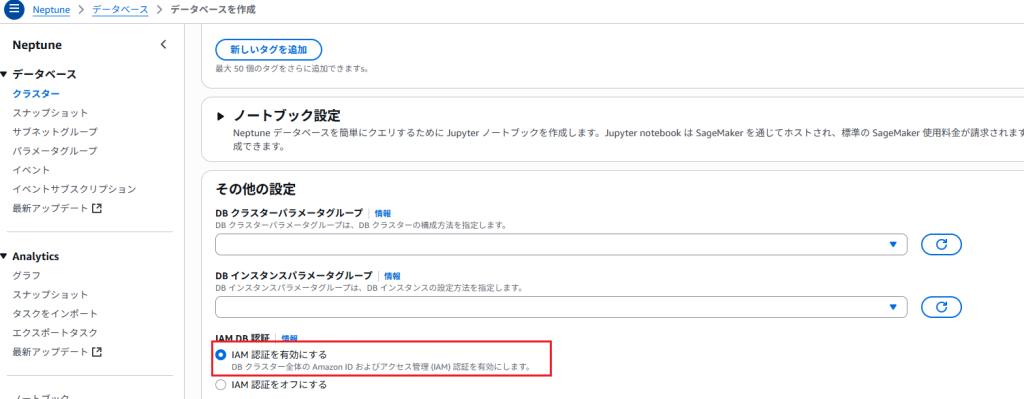1024x399 pixels.
Task: Select IAM 認証をオフにする radio button
Action: 221,385
